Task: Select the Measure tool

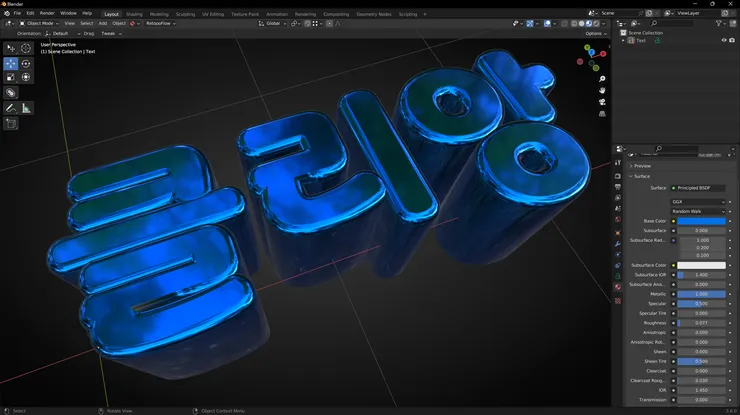Action: click(26, 108)
